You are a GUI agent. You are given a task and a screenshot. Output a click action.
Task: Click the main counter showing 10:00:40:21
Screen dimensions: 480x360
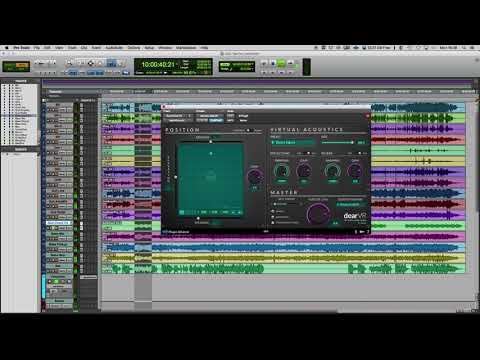(x=158, y=64)
